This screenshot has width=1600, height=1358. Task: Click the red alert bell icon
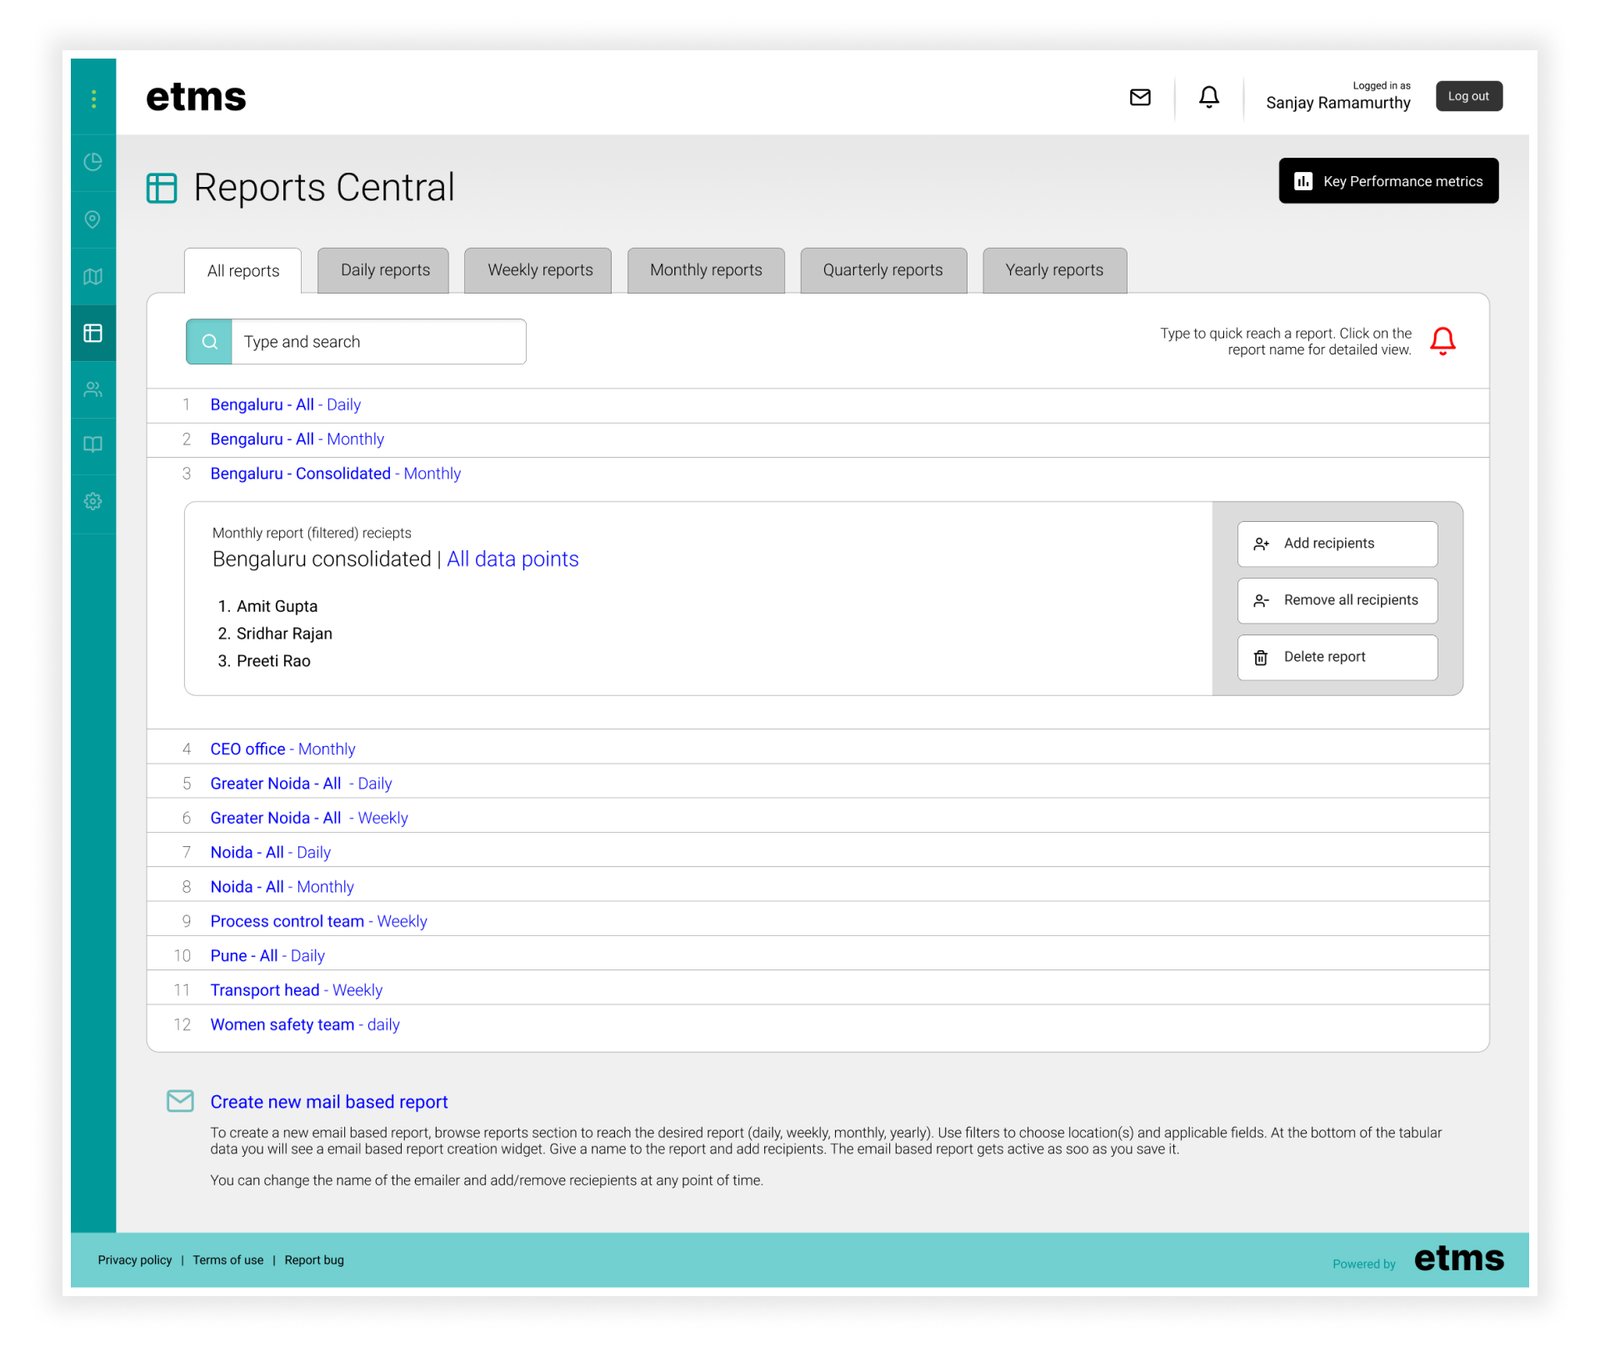coord(1442,341)
